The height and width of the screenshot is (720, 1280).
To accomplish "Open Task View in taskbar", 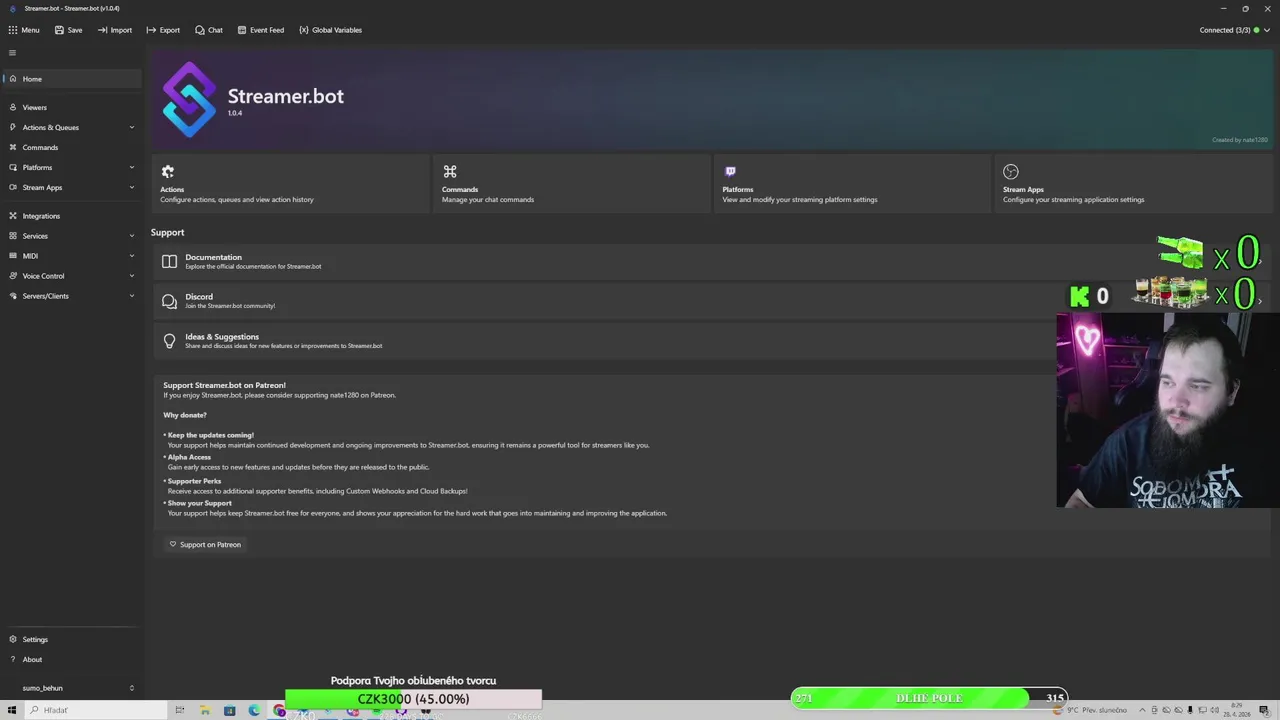I will tap(180, 710).
